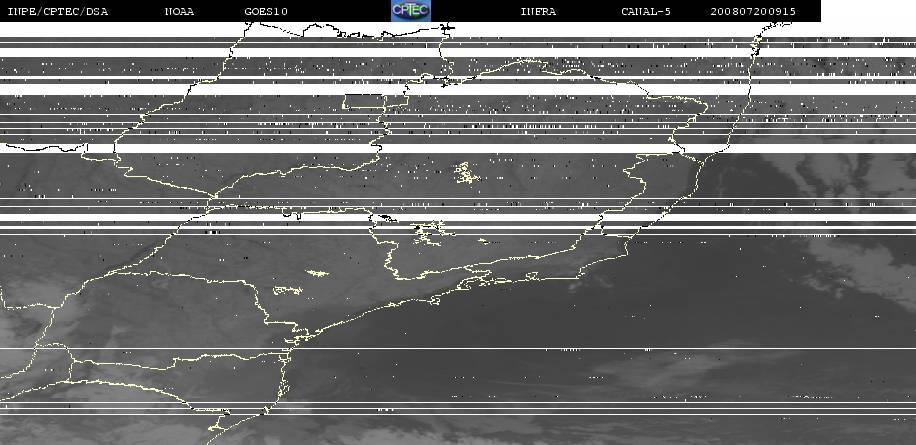Viewport: 916px width, 445px height.
Task: Select the thin white scan line over ocean
Action: click(458, 349)
